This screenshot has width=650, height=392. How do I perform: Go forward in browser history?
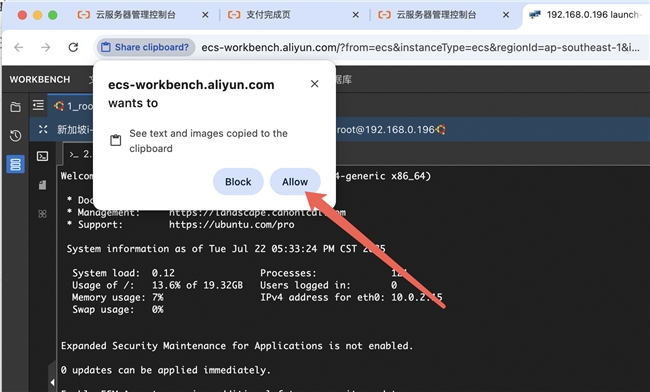[46, 47]
